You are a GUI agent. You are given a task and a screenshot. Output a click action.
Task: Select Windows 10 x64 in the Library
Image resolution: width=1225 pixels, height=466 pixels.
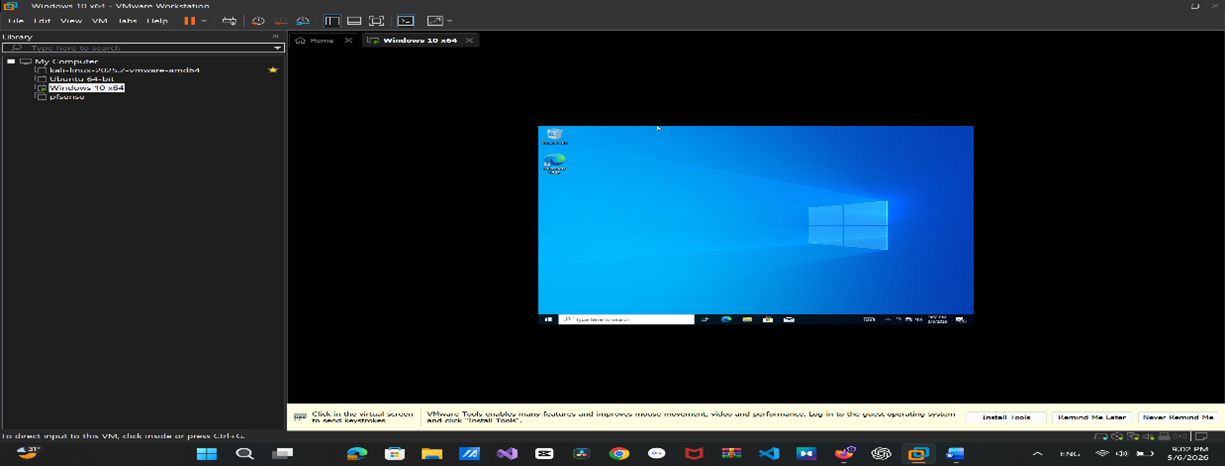tap(86, 88)
